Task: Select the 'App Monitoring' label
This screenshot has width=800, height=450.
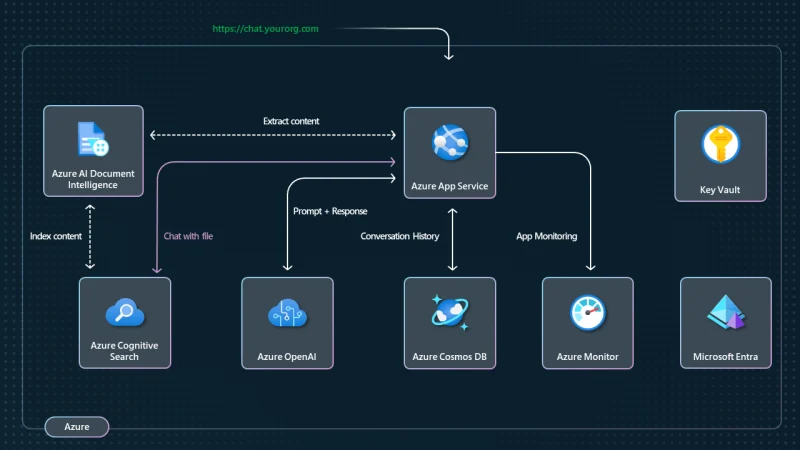Action: coord(546,236)
